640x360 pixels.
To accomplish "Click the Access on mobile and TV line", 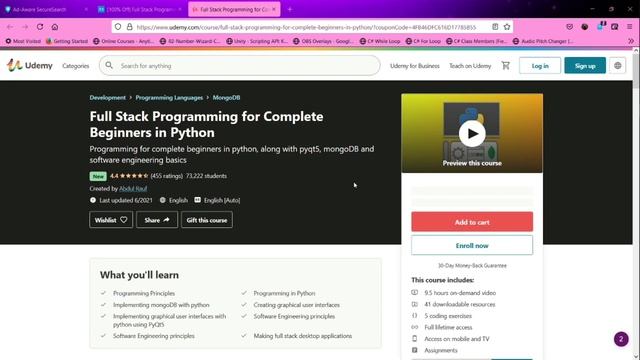I will [457, 338].
